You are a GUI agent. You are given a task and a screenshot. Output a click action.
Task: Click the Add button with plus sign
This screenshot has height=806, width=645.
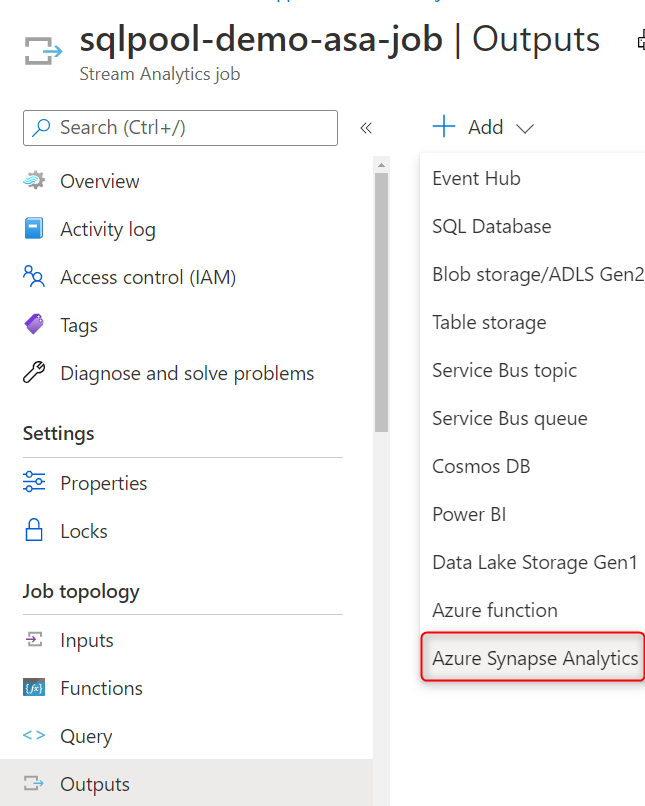coord(470,127)
